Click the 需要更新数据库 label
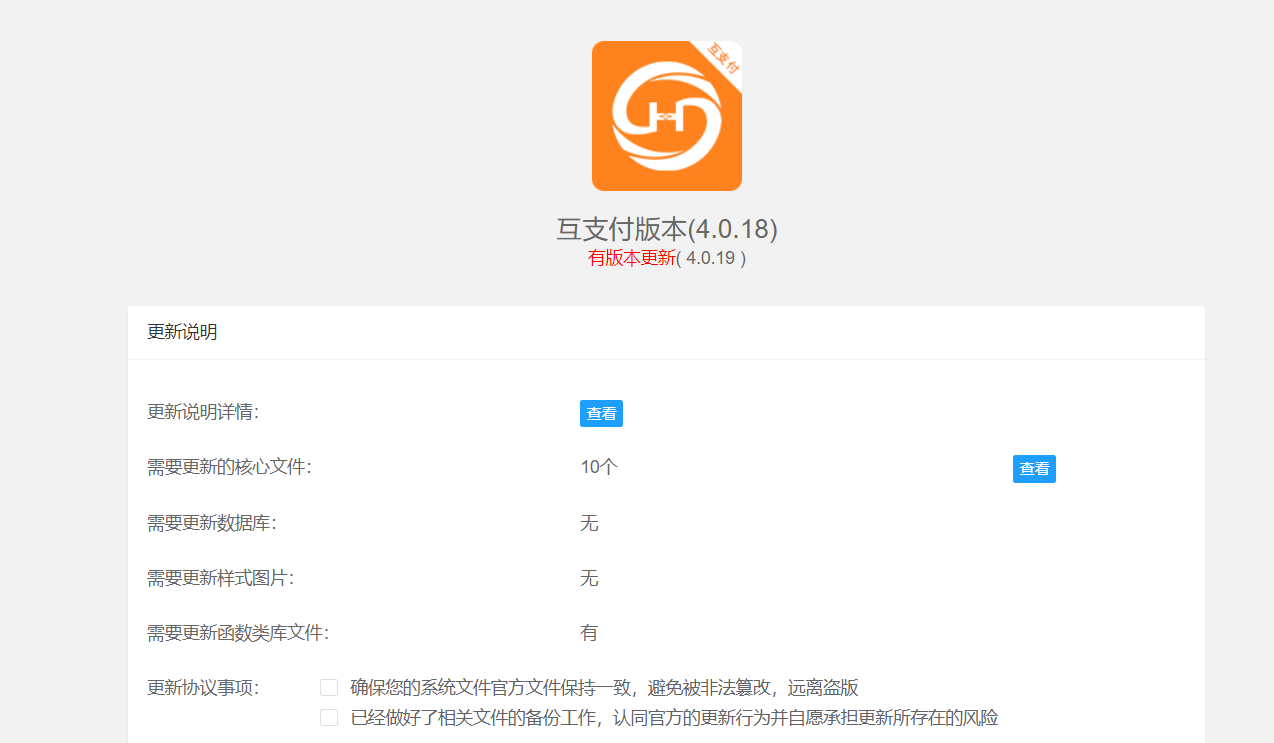This screenshot has width=1274, height=743. 212,523
